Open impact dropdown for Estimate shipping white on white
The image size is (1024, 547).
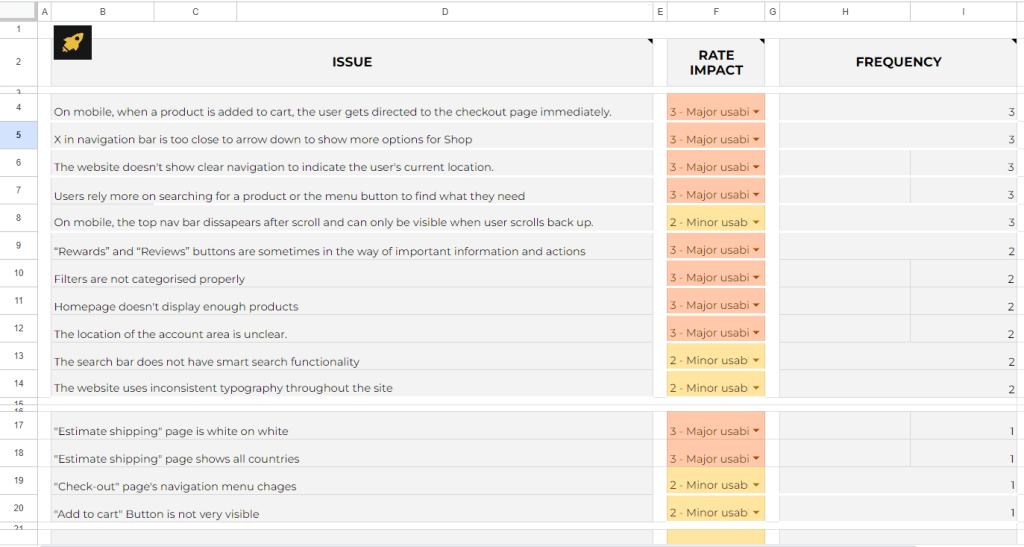[756, 431]
